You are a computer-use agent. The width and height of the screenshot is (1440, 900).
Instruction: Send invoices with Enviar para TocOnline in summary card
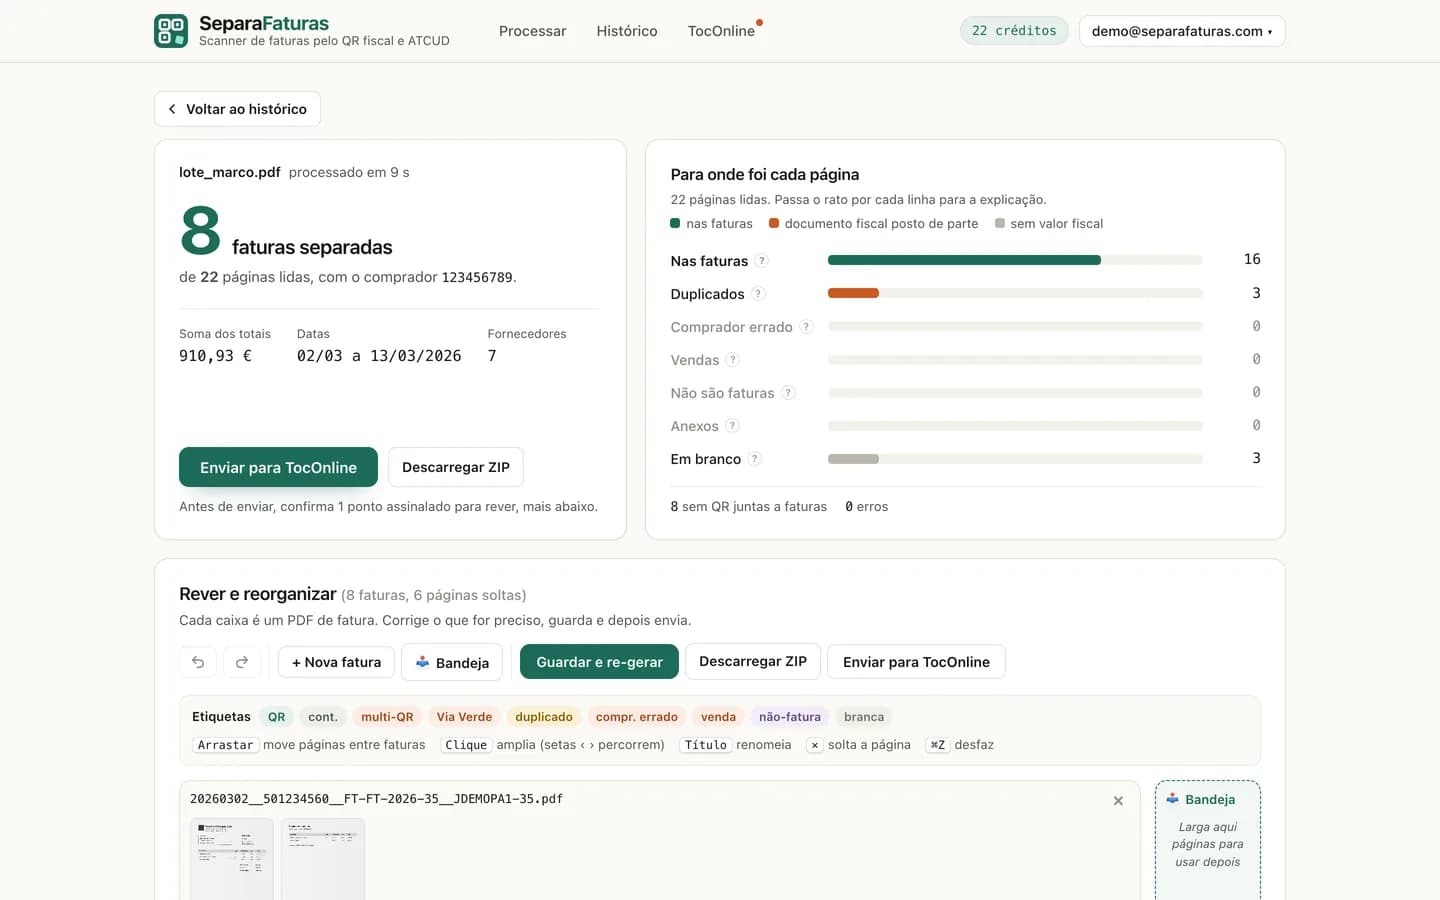(278, 467)
